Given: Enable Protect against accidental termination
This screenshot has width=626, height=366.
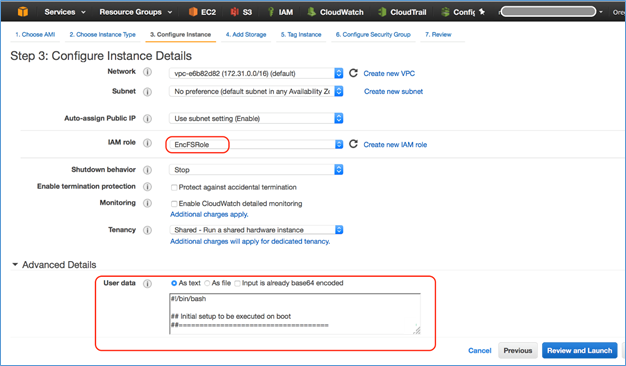Looking at the screenshot, I should tap(174, 187).
